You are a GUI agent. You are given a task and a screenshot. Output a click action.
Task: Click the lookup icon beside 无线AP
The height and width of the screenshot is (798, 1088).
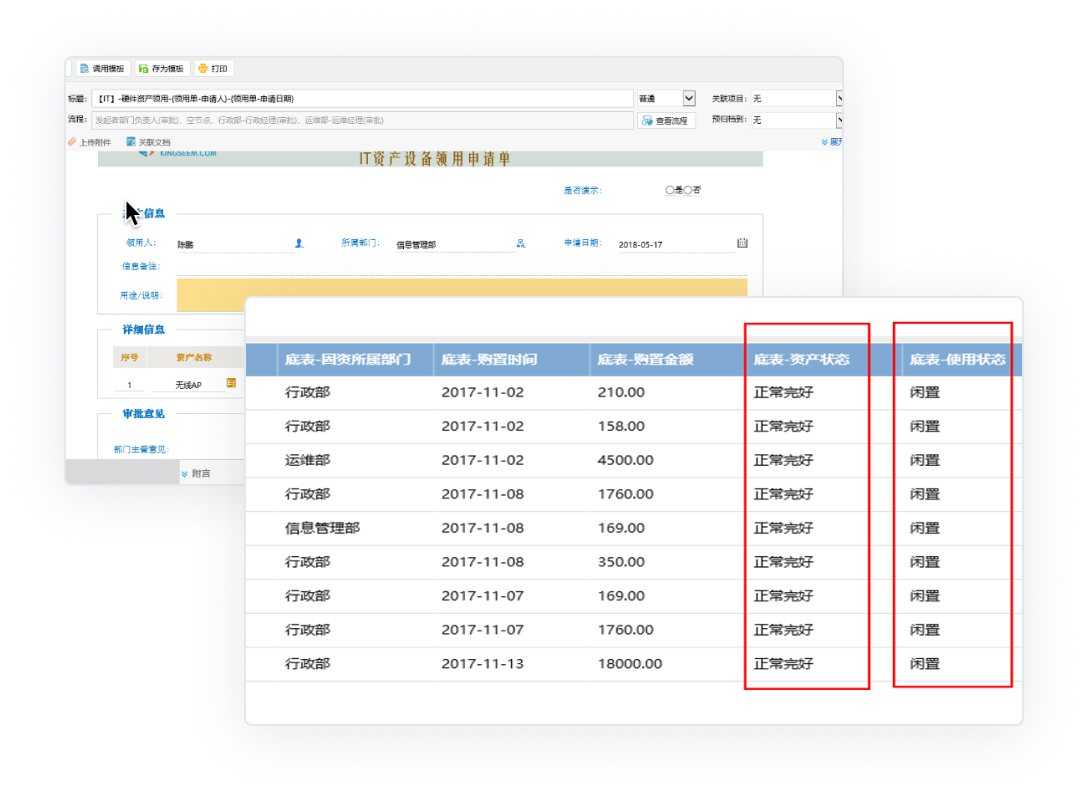tap(231, 383)
